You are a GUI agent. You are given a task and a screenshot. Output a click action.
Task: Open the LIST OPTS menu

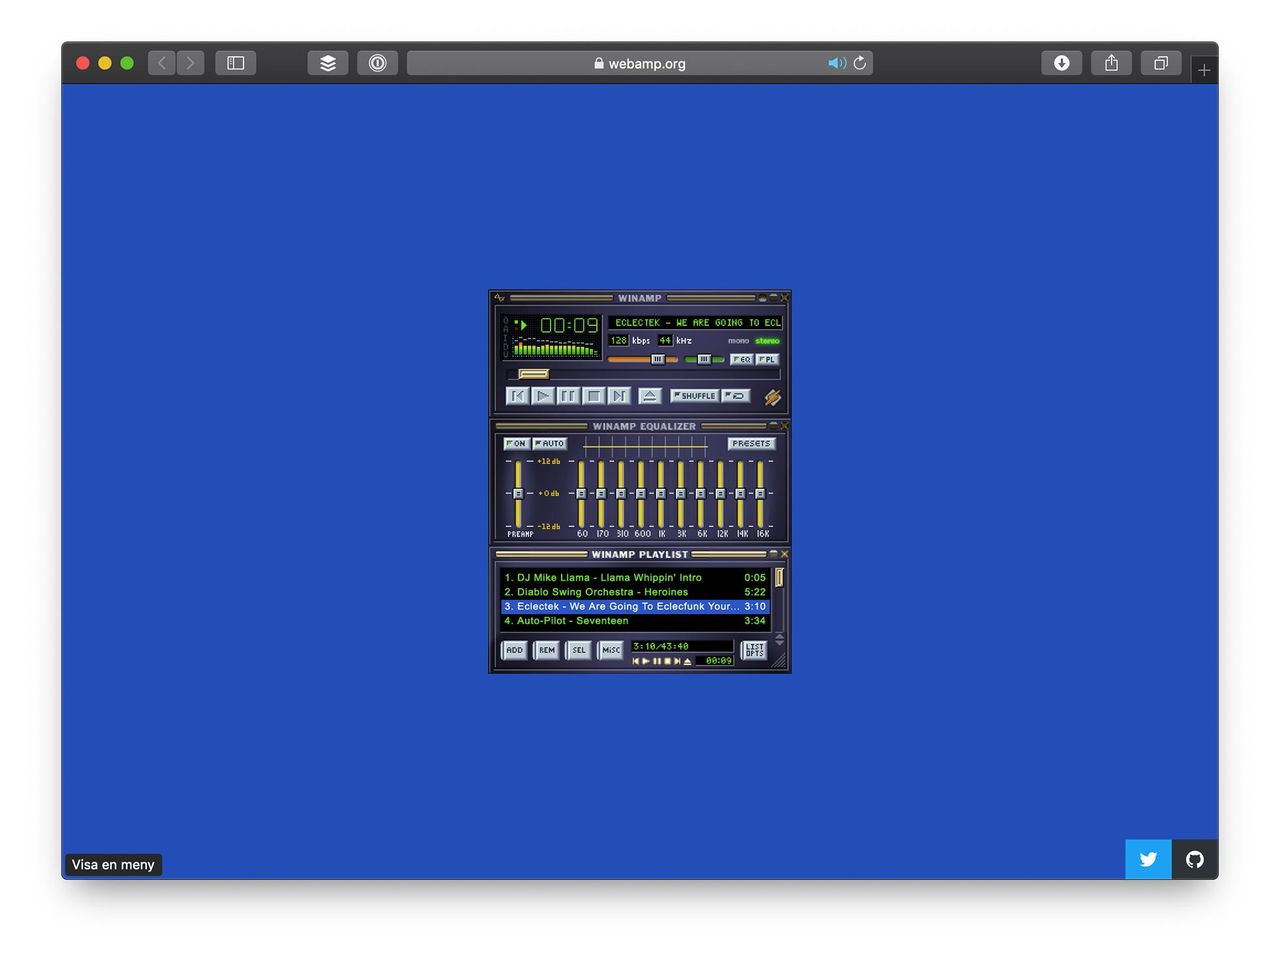point(753,650)
